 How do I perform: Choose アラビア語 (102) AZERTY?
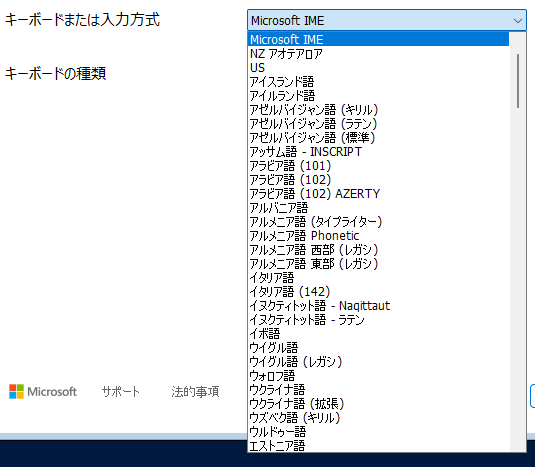(x=378, y=193)
